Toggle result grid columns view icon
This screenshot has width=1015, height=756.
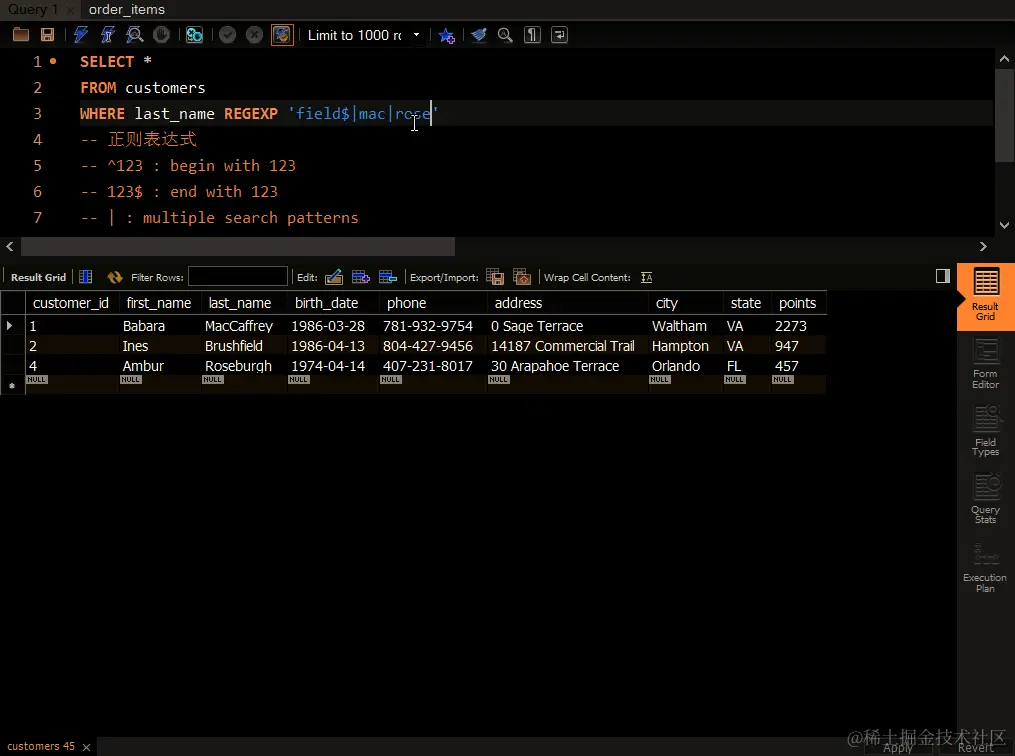pos(85,277)
